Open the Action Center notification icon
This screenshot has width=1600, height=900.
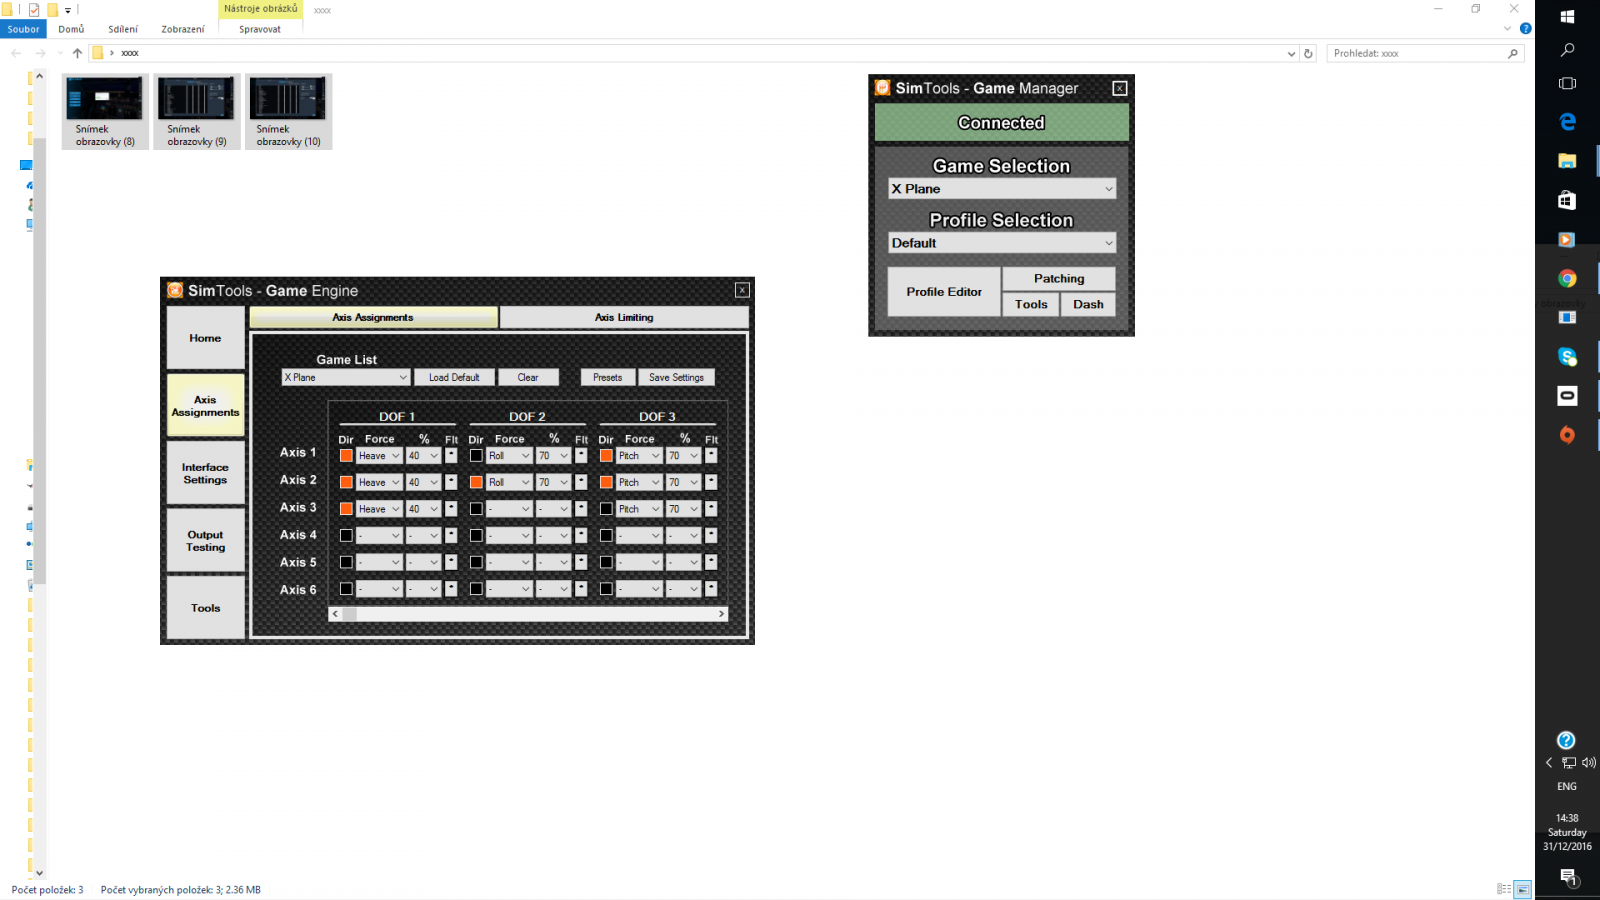coord(1568,877)
